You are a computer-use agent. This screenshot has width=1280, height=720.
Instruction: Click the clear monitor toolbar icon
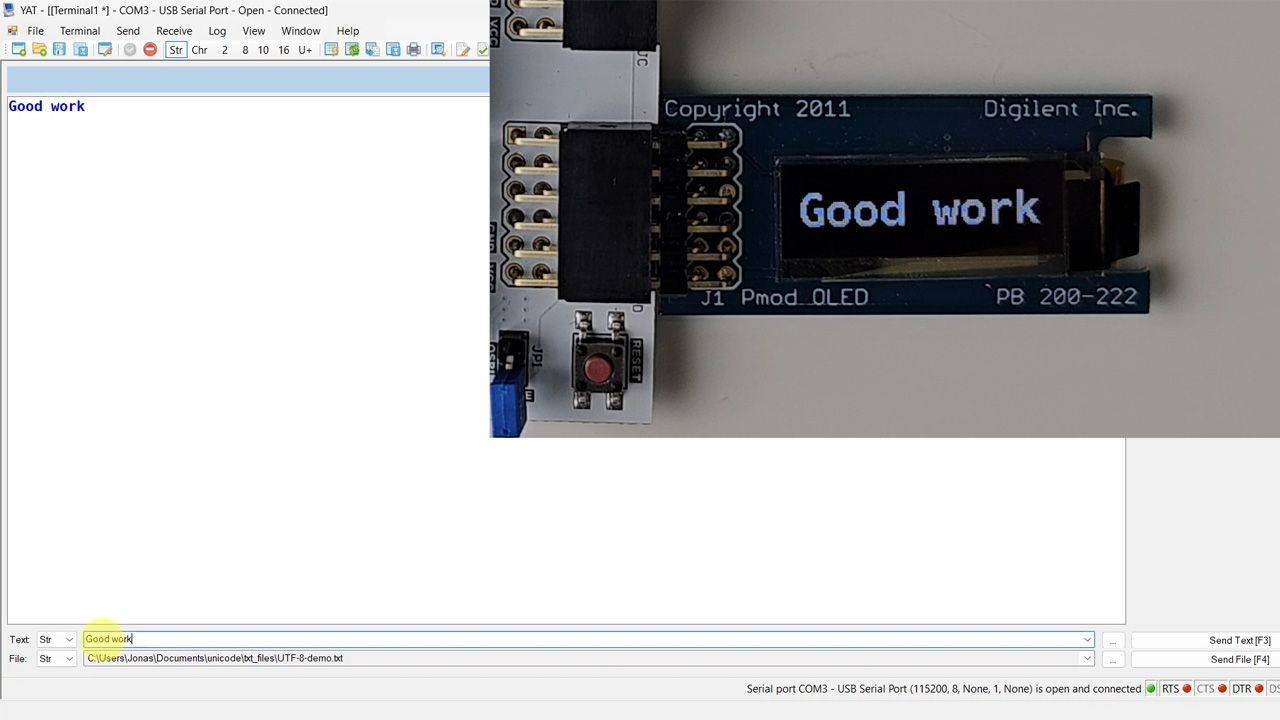[x=331, y=50]
